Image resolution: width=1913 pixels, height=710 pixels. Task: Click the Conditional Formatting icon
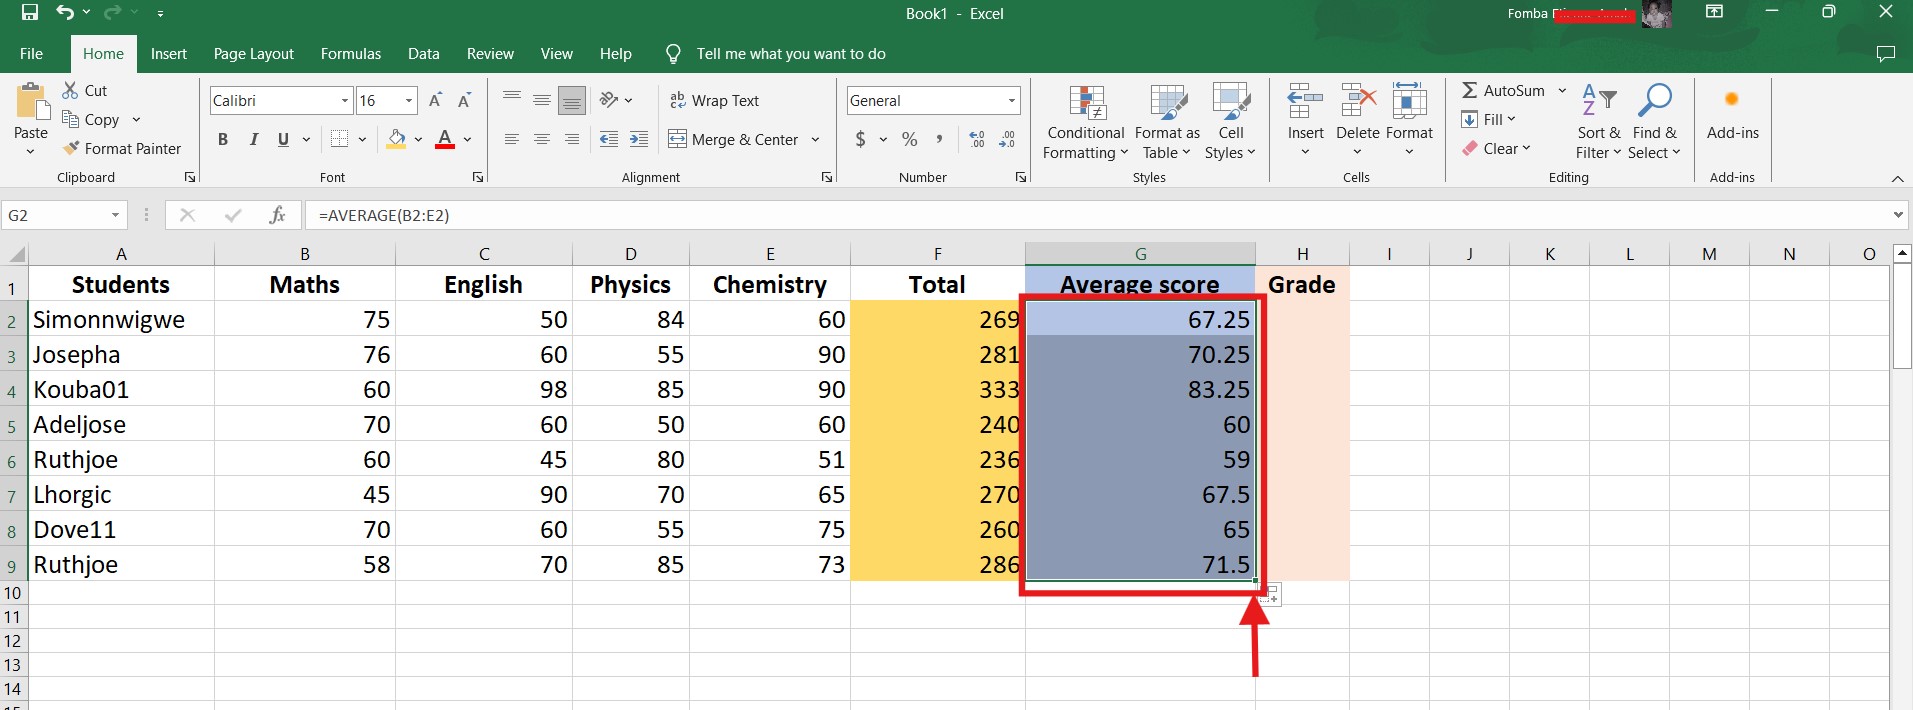[x=1086, y=103]
